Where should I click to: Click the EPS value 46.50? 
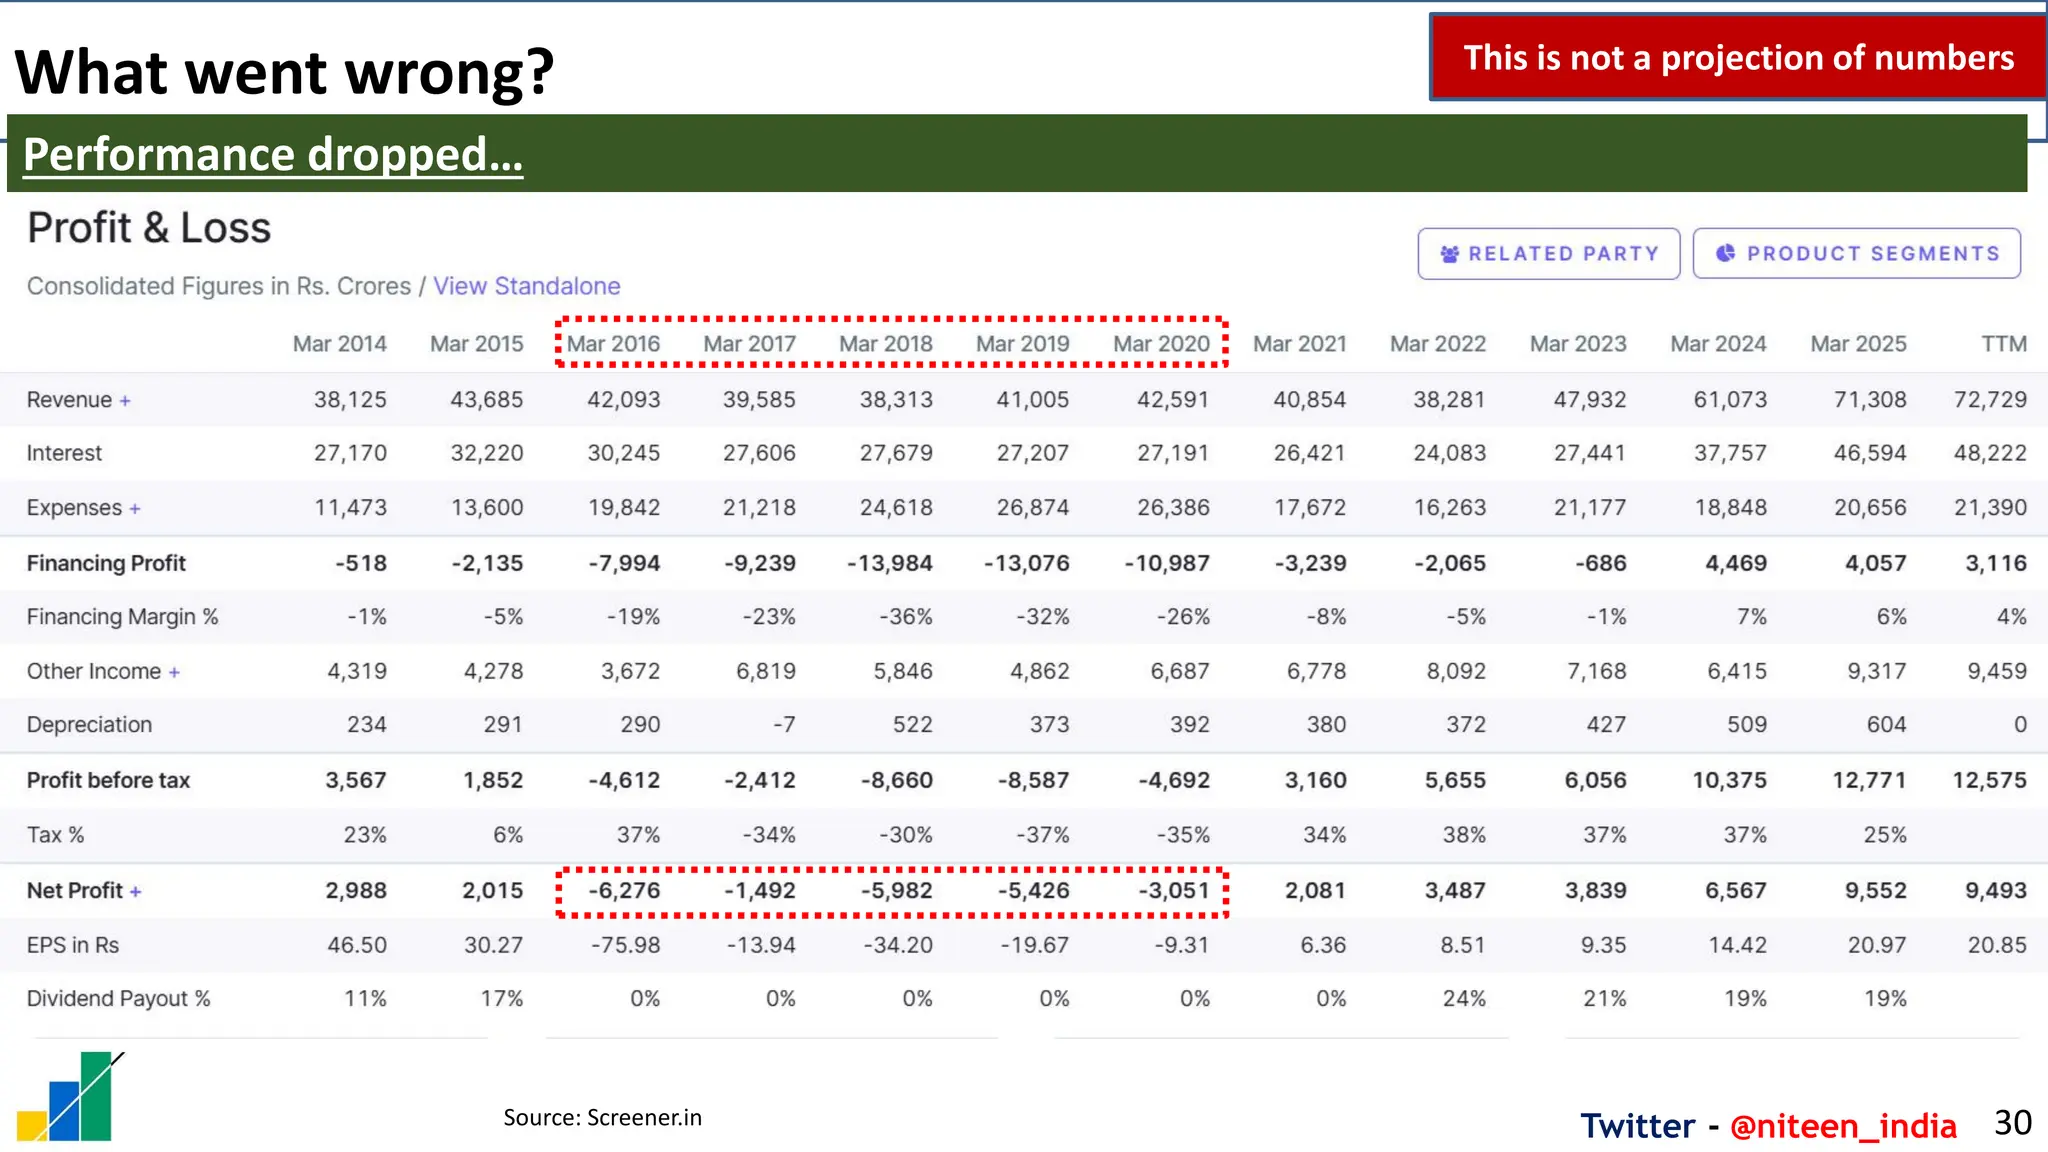tap(357, 945)
